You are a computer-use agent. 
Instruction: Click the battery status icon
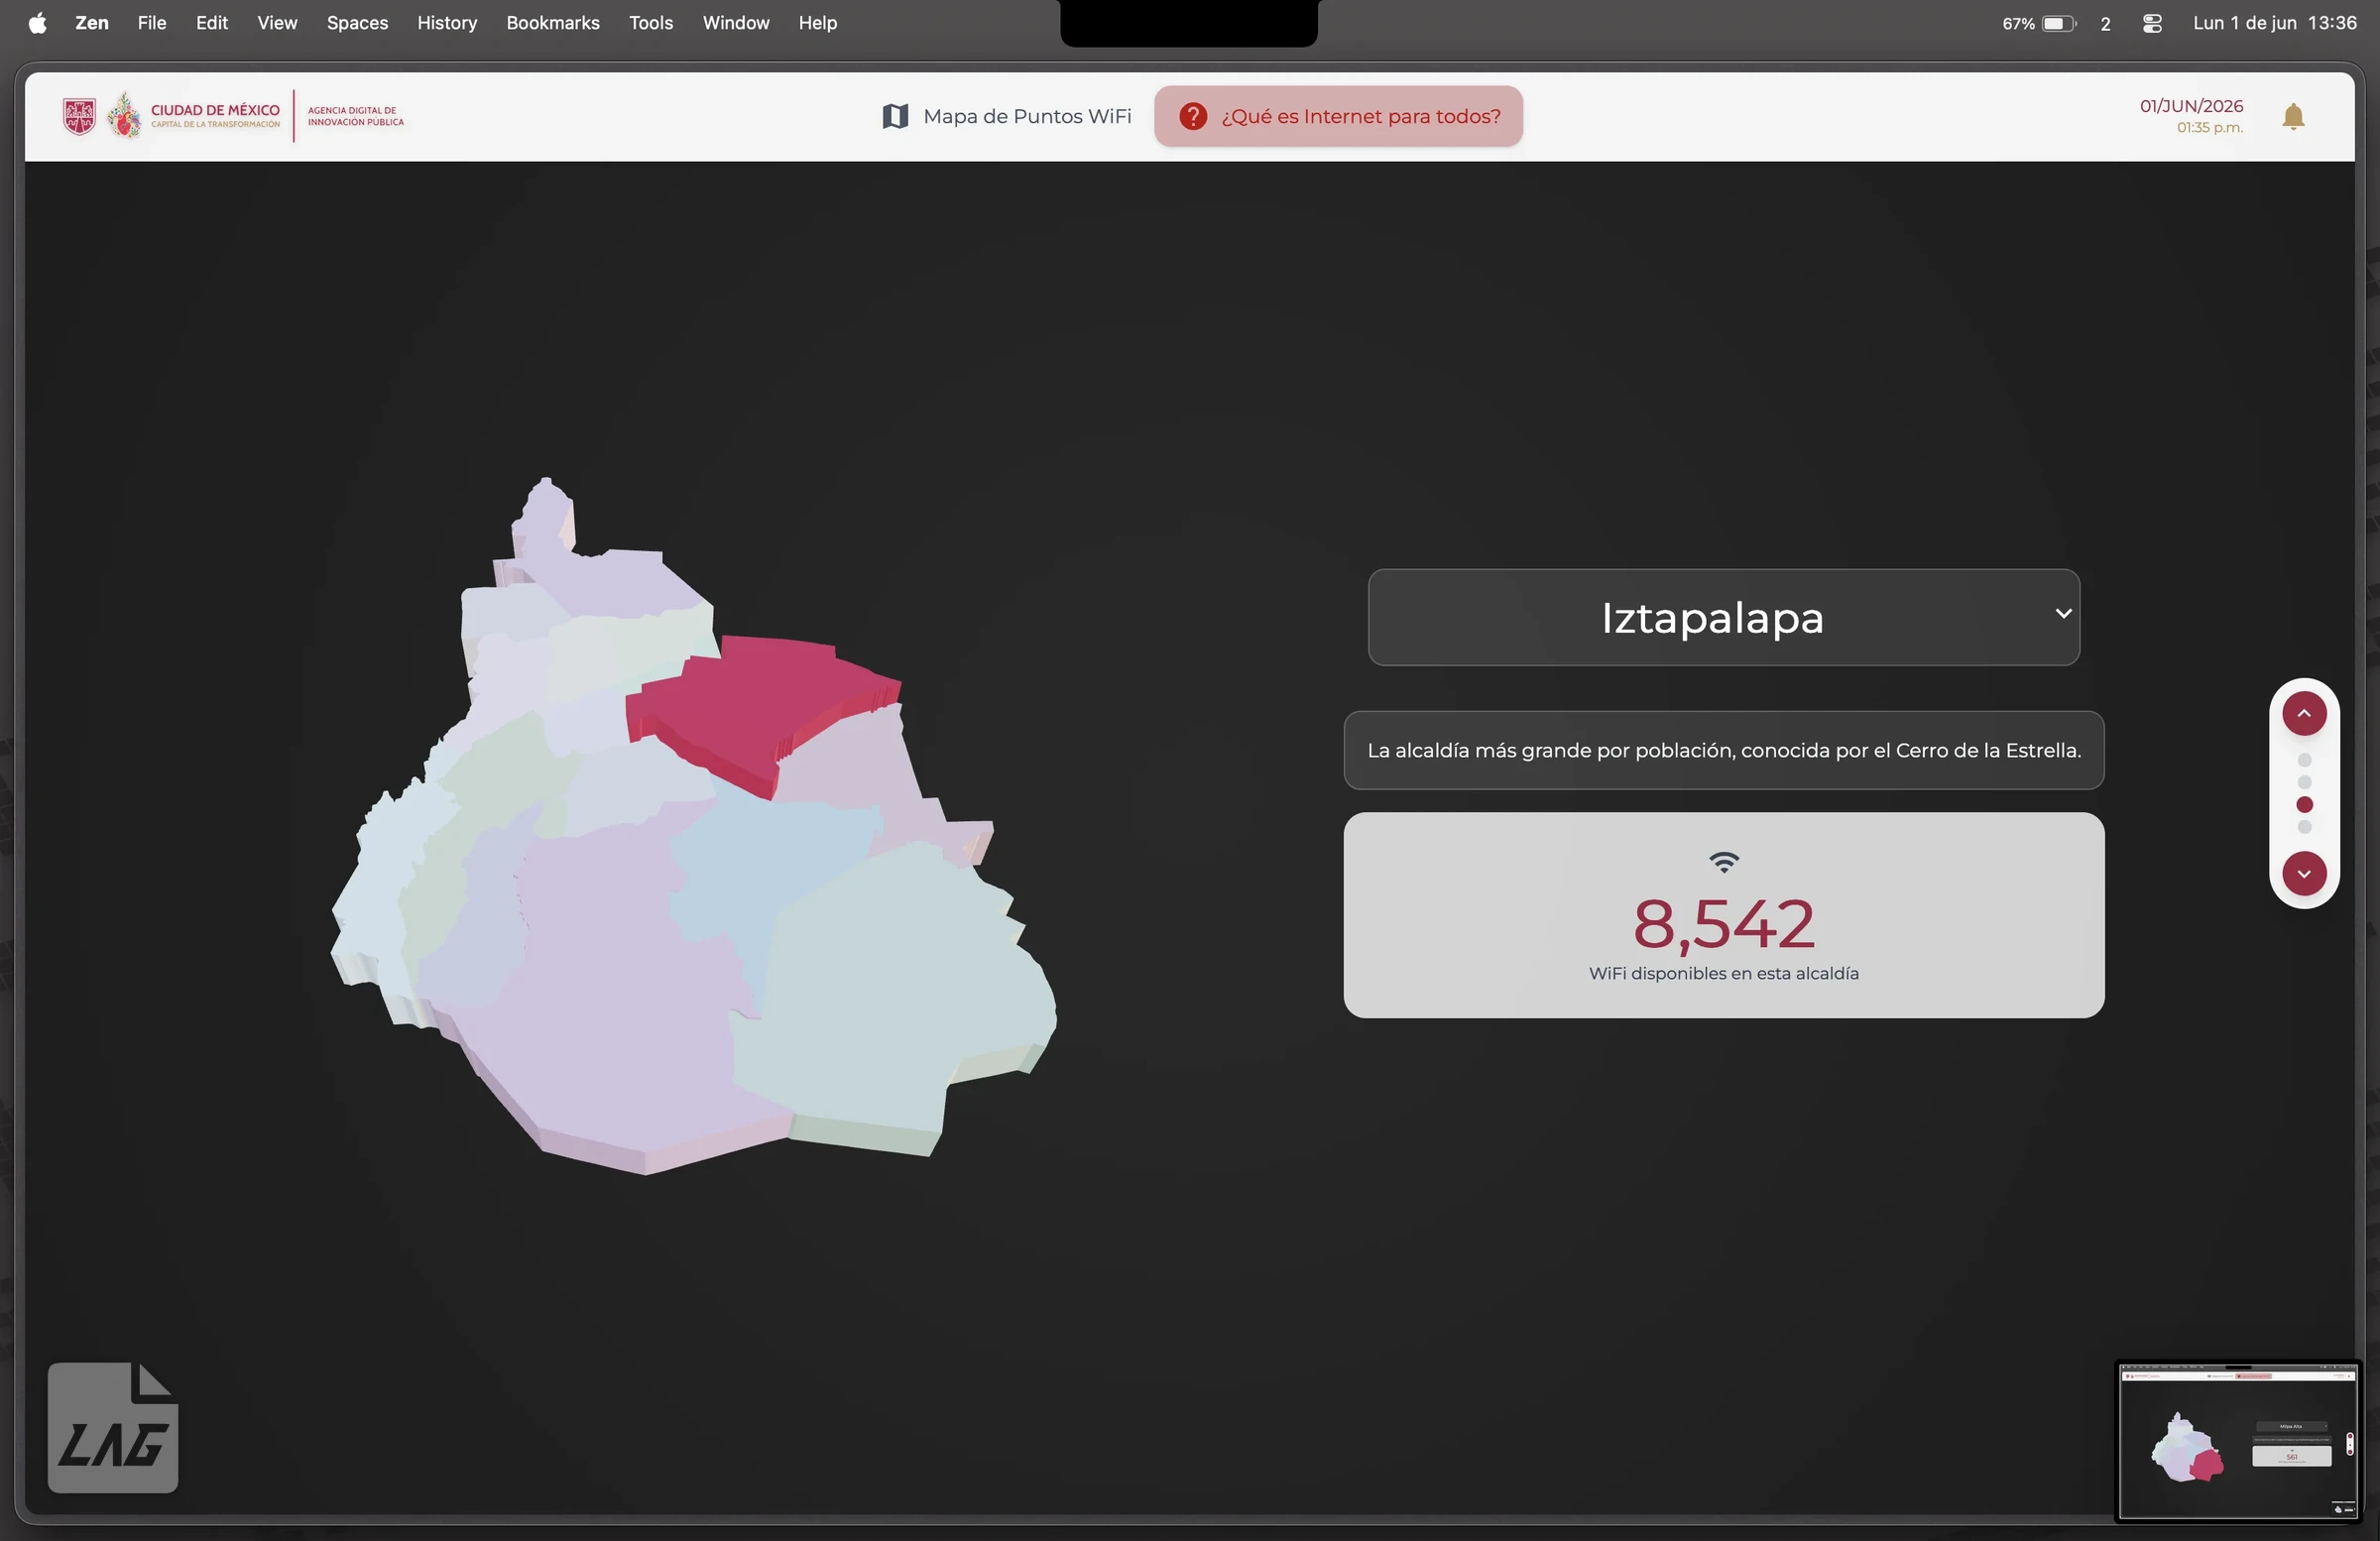(2059, 23)
